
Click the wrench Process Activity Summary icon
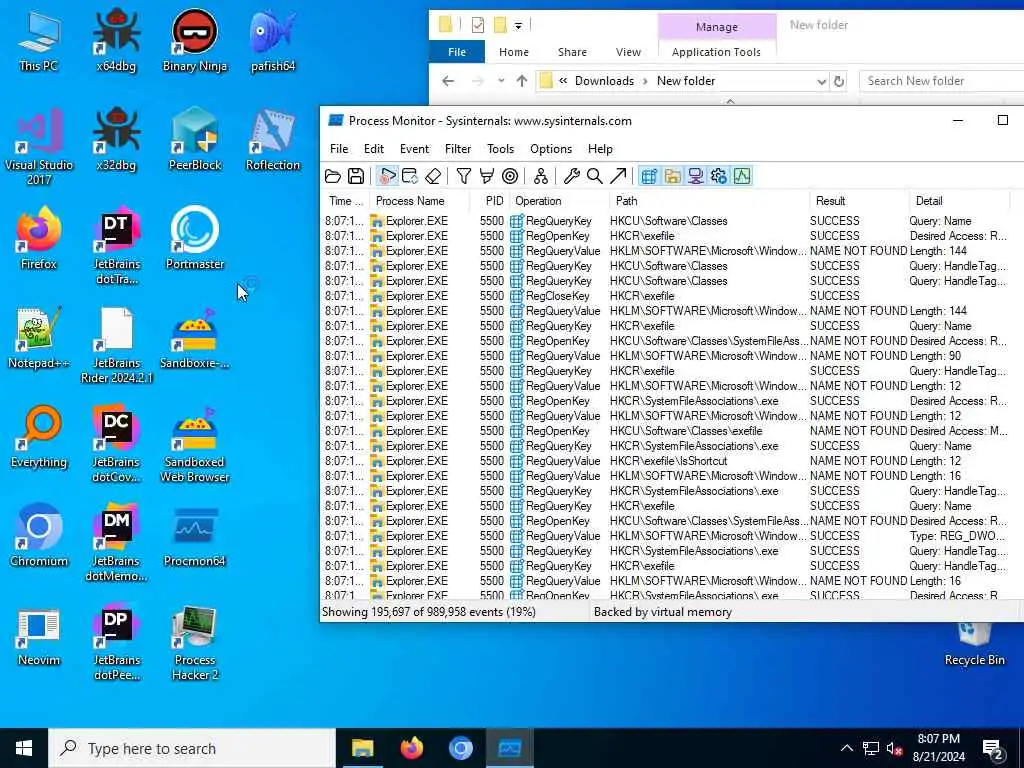pos(571,176)
